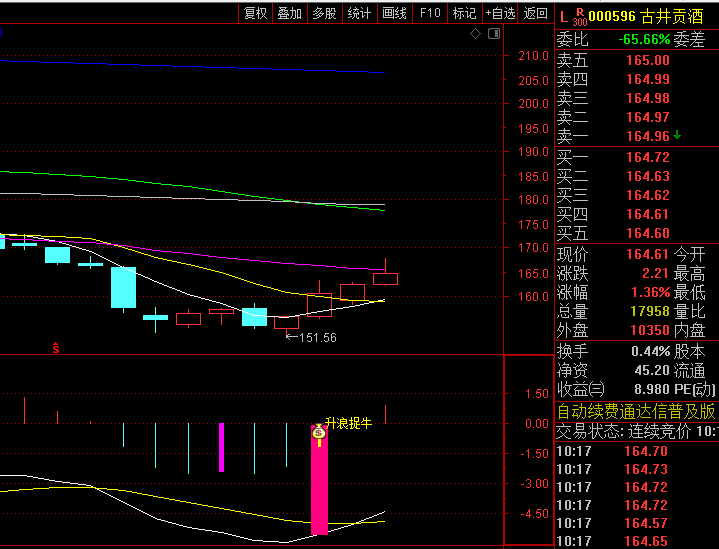Image resolution: width=719 pixels, height=549 pixels.
Task: Click the 复权 toolbar button
Action: (255, 13)
